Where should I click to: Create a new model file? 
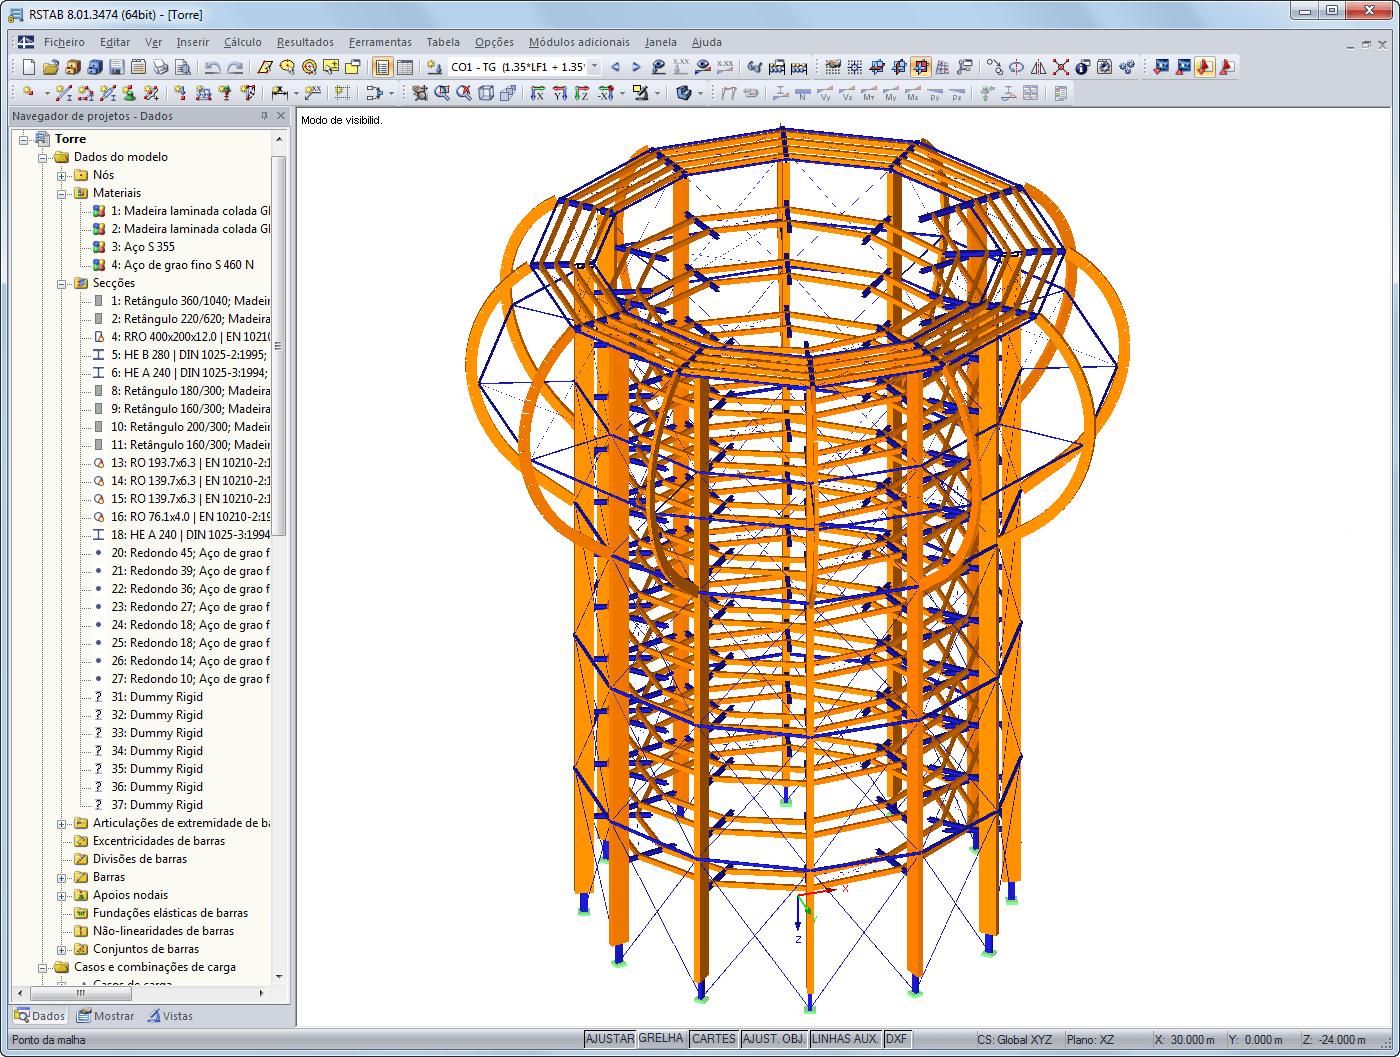[28, 67]
